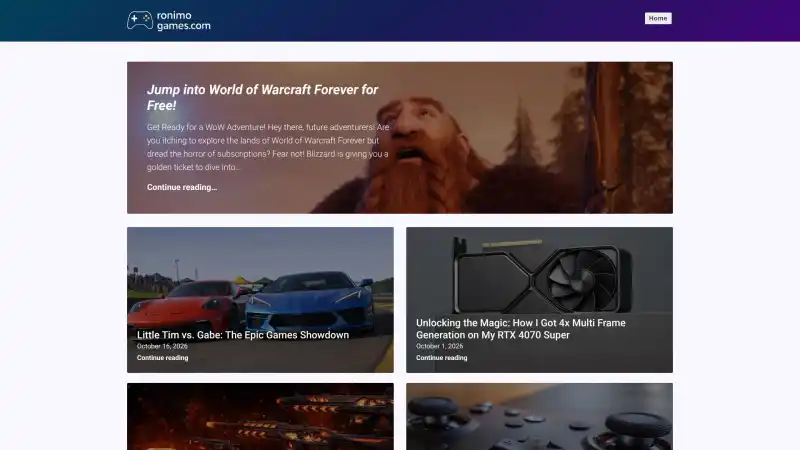This screenshot has width=800, height=450.
Task: Continue reading the RTX 4070 Super post
Action: [441, 358]
